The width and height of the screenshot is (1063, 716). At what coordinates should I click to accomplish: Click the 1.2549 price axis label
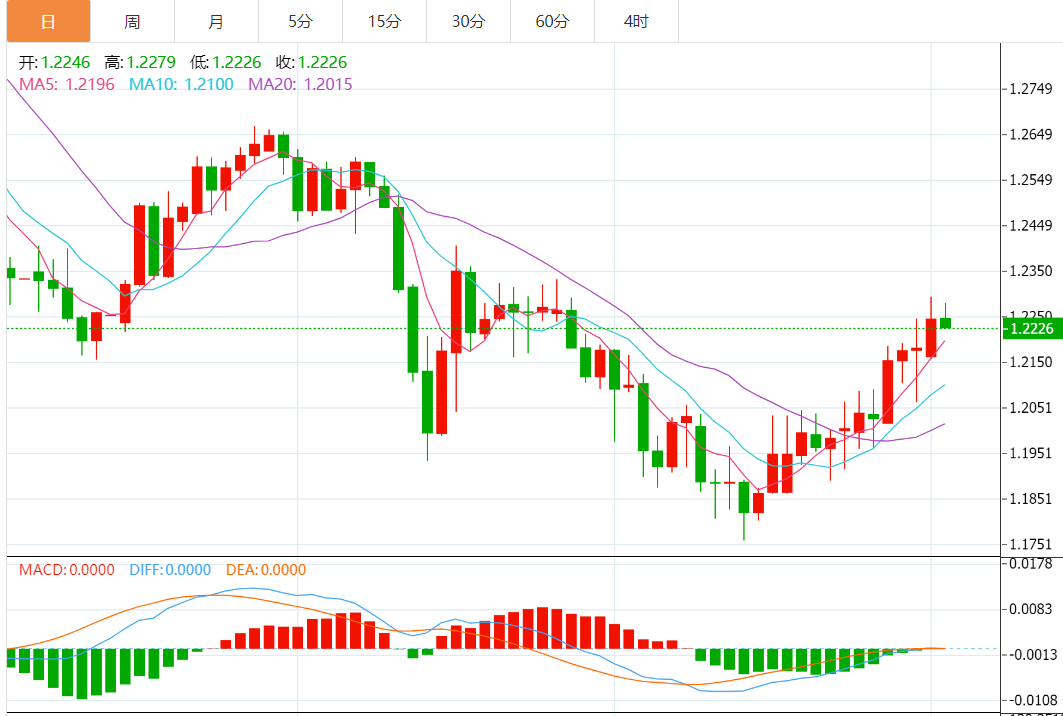click(1030, 180)
